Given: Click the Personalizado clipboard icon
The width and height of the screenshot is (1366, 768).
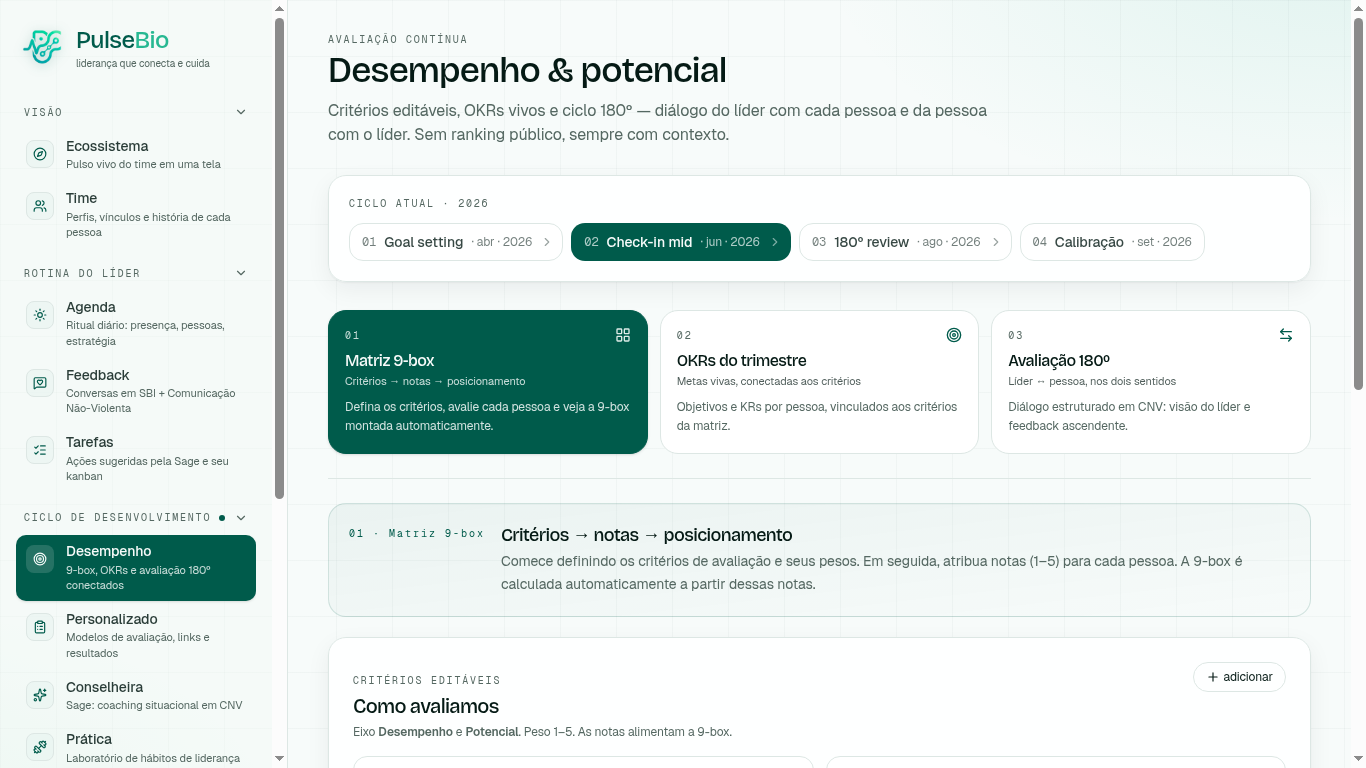Looking at the screenshot, I should (40, 627).
